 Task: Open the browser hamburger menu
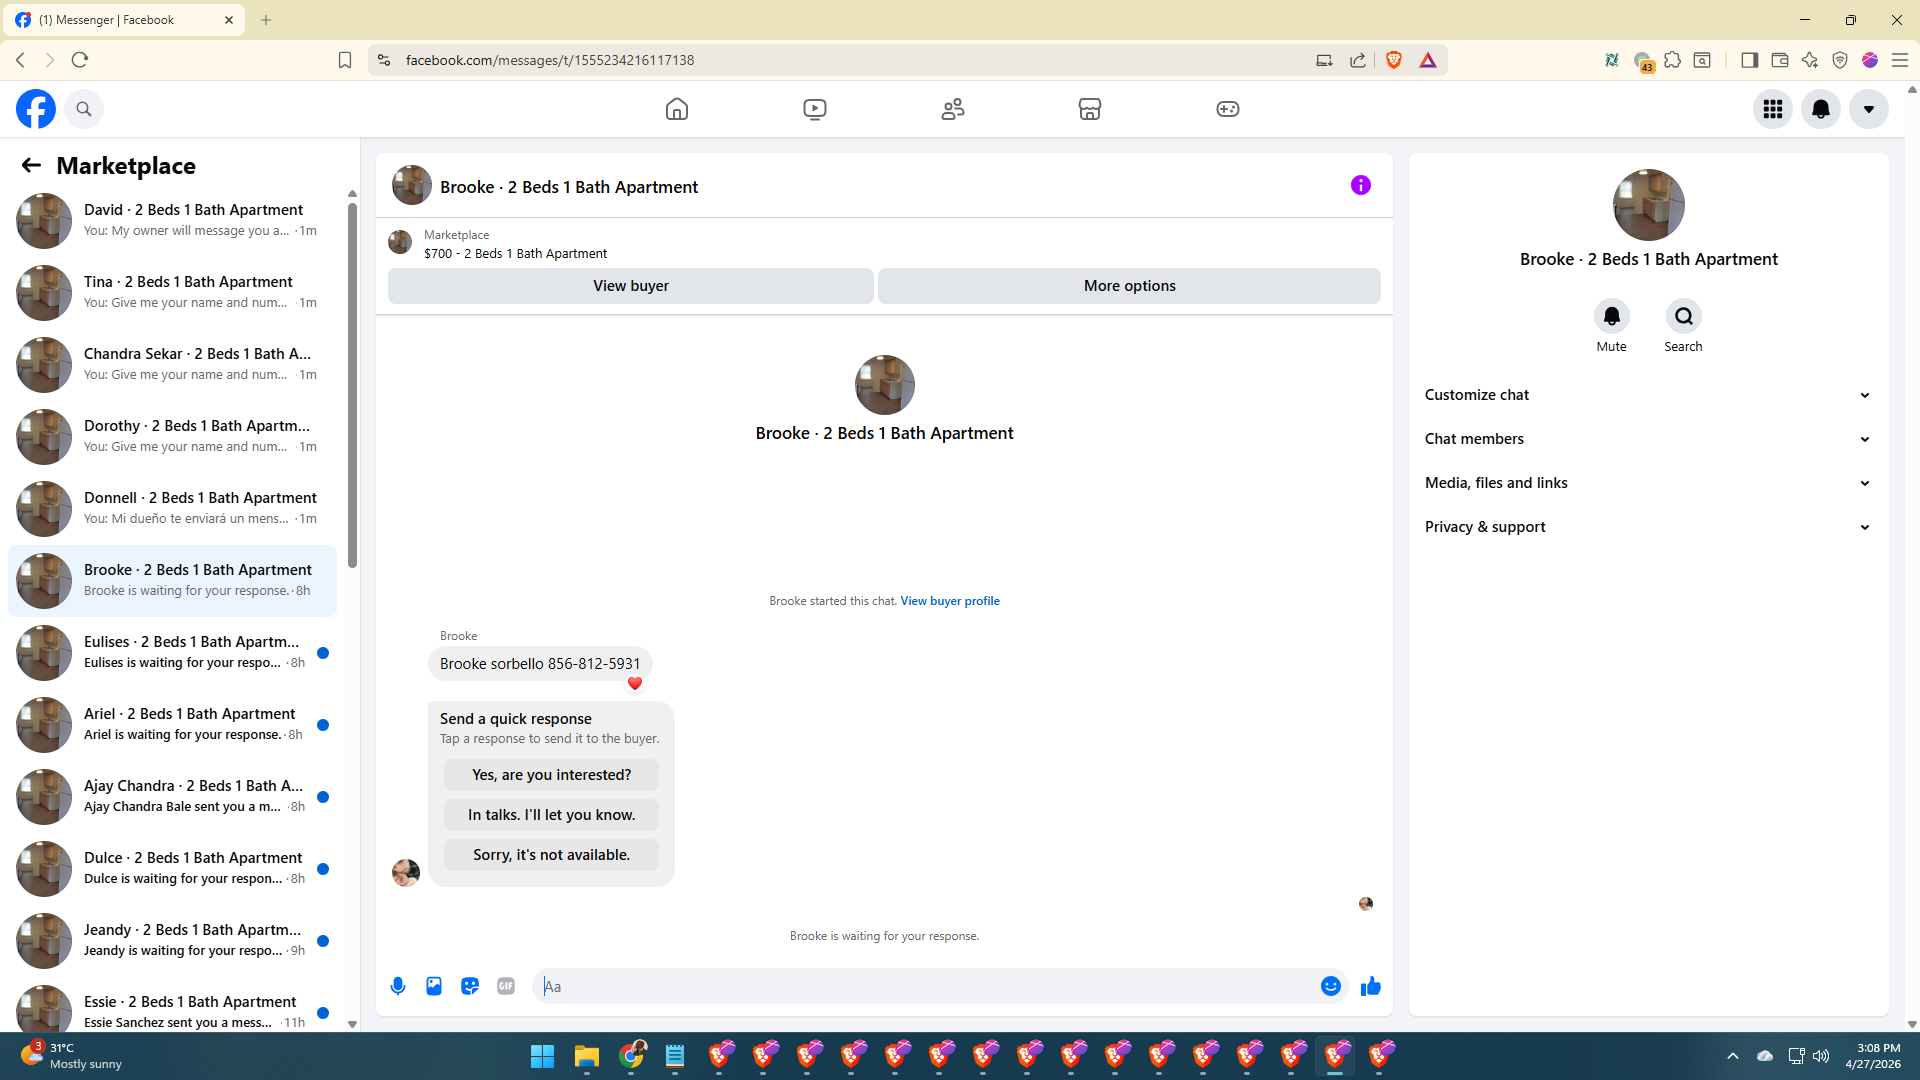tap(1900, 60)
